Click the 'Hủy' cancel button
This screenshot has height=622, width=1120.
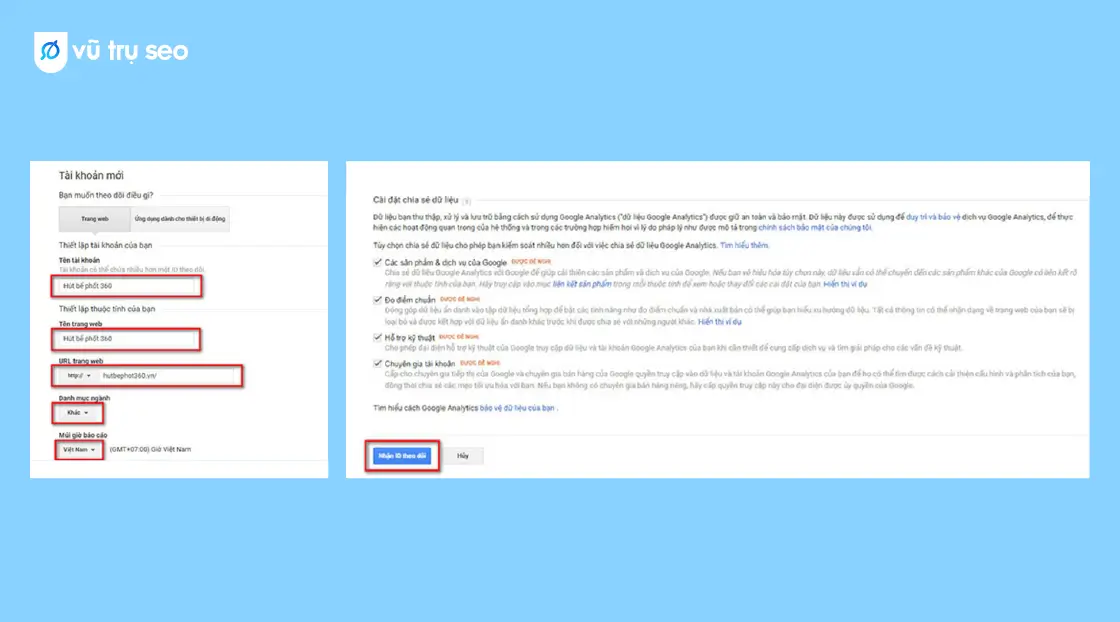(x=463, y=456)
